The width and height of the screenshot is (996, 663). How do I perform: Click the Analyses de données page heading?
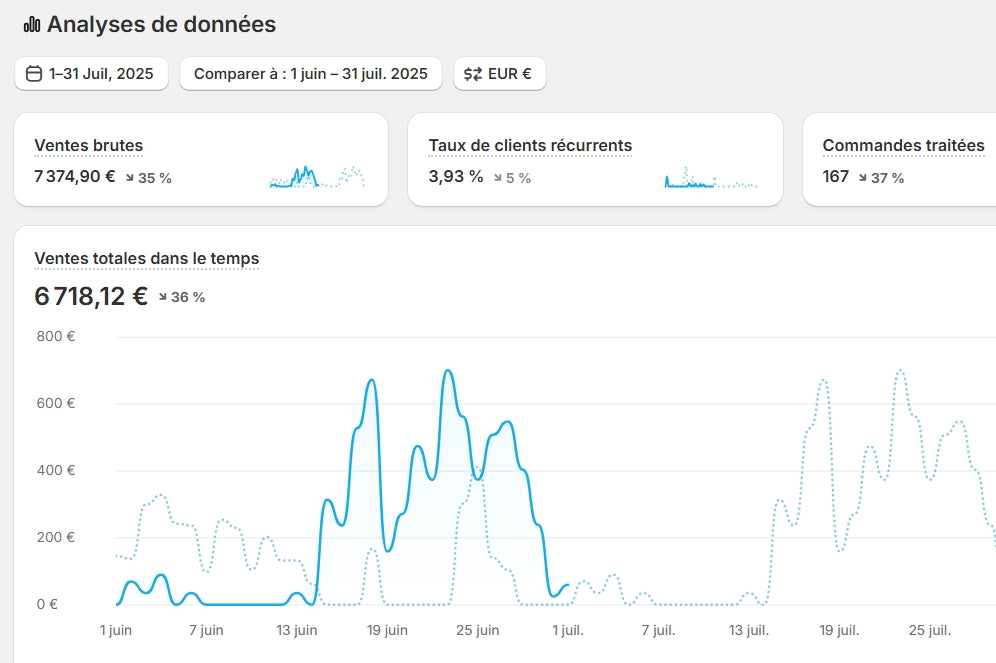coord(161,25)
